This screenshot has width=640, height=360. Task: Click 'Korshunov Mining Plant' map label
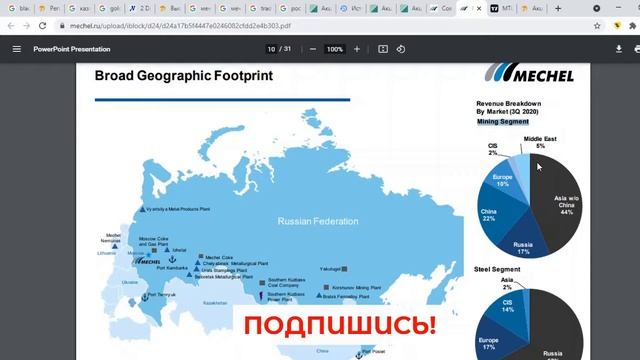[x=356, y=288]
